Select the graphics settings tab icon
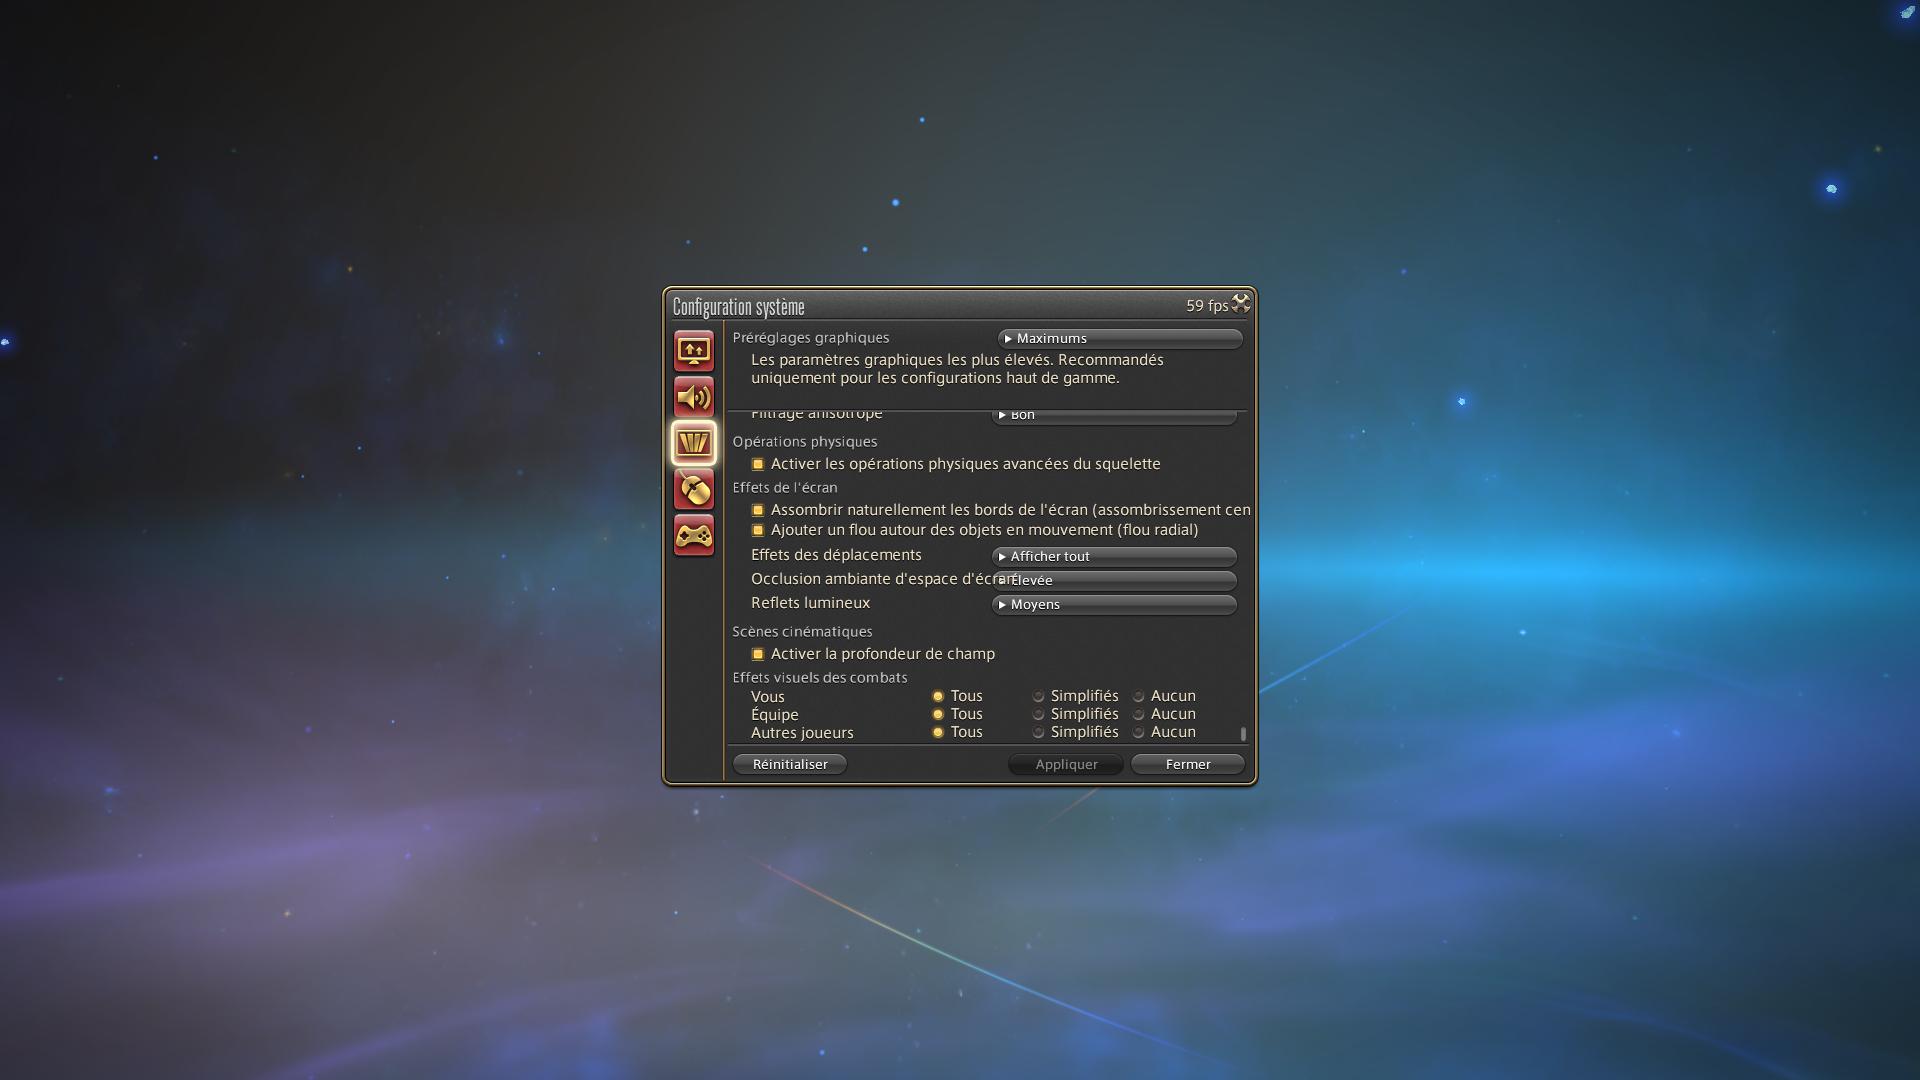Image resolution: width=1920 pixels, height=1080 pixels. (693, 443)
